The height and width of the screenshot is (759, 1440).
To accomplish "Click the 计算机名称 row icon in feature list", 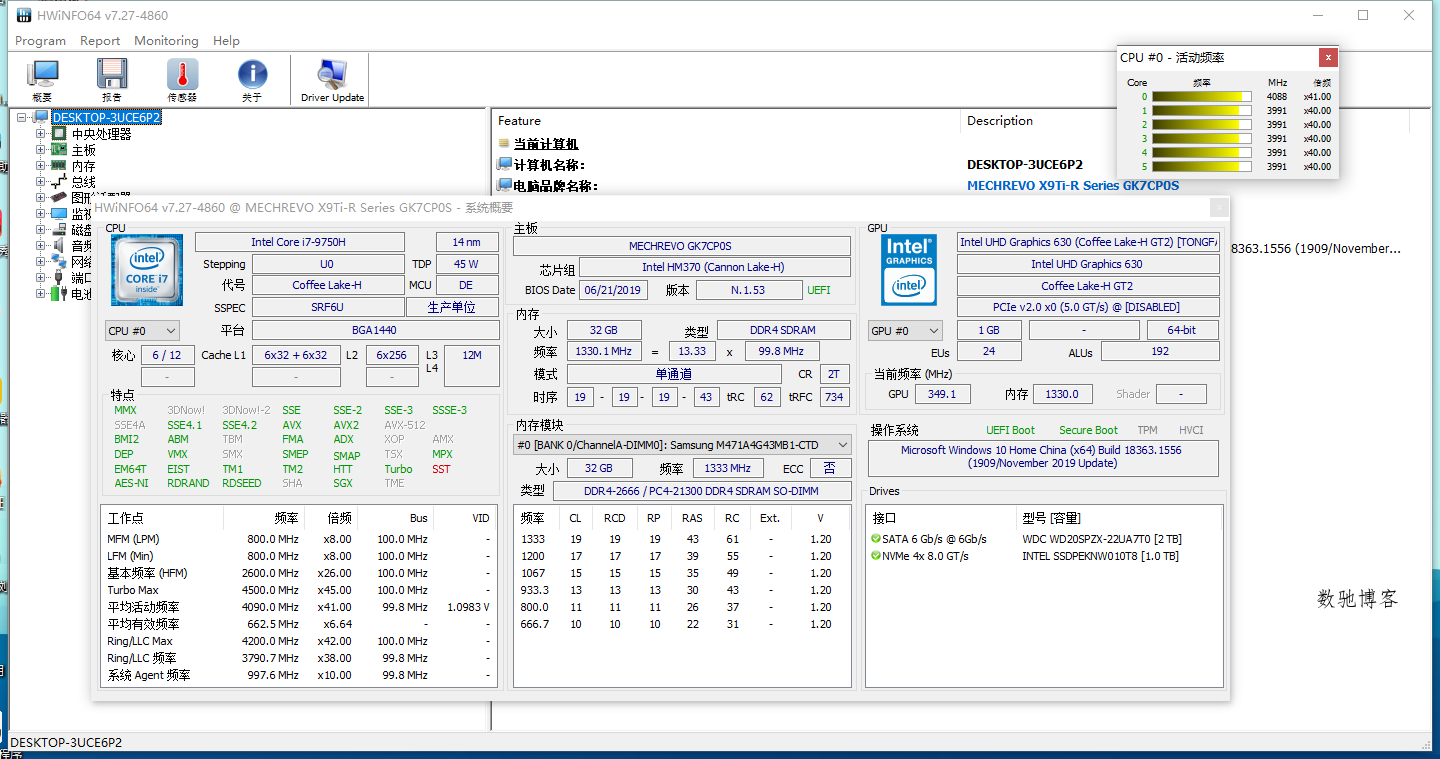I will tap(505, 165).
